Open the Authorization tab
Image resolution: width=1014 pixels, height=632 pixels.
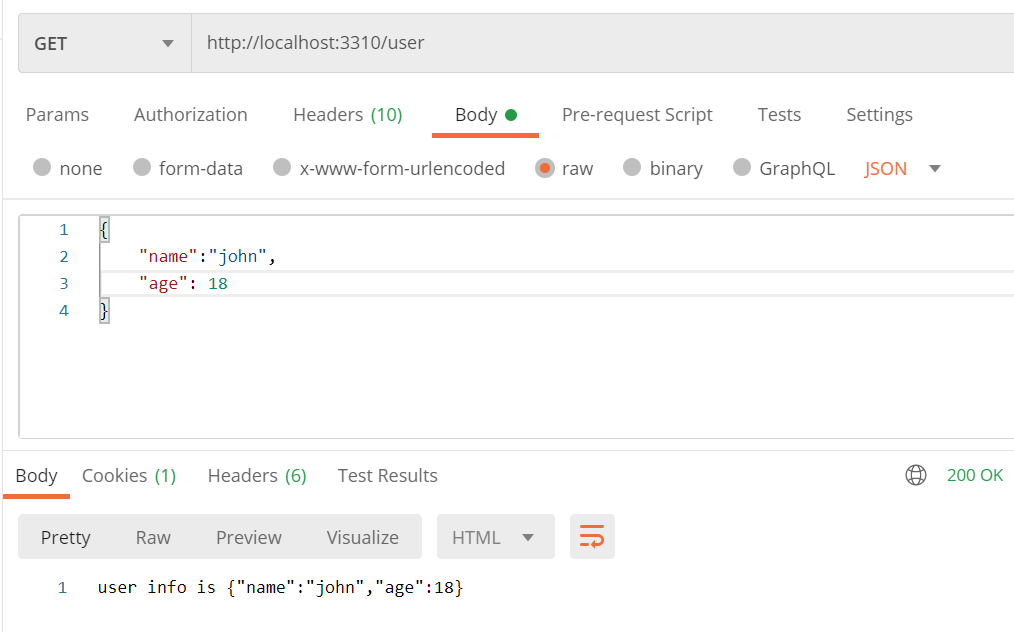(191, 115)
